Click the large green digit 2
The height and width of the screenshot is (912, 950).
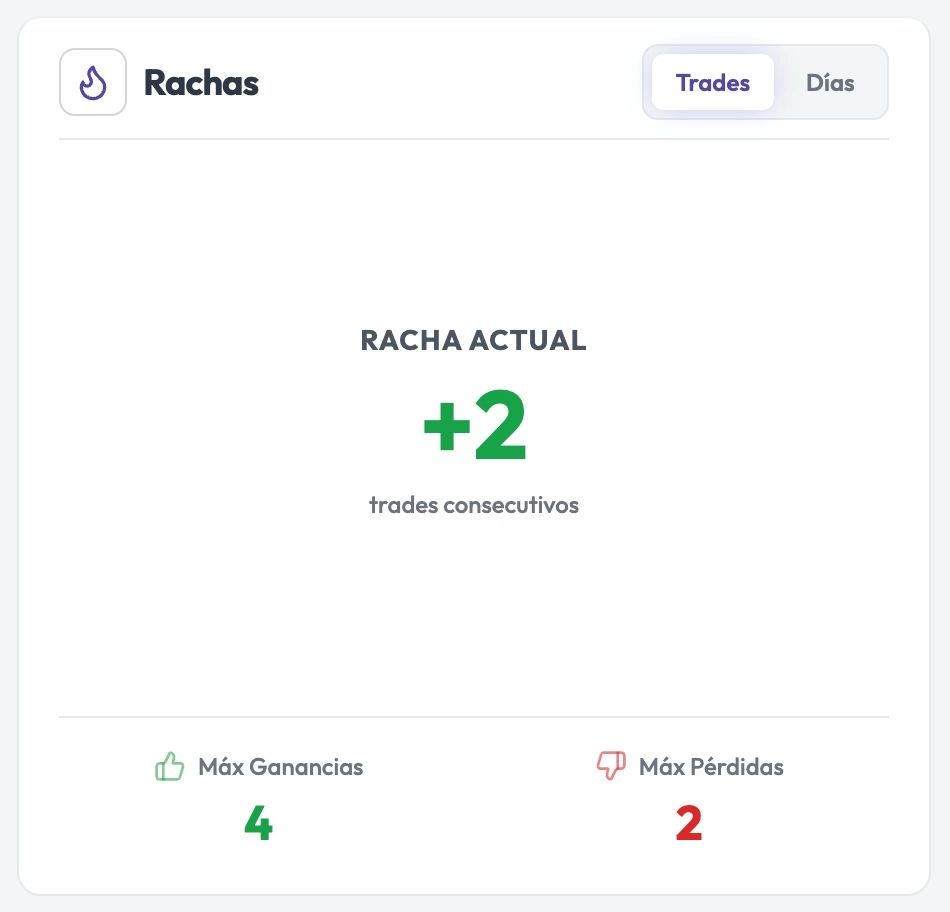pos(500,425)
